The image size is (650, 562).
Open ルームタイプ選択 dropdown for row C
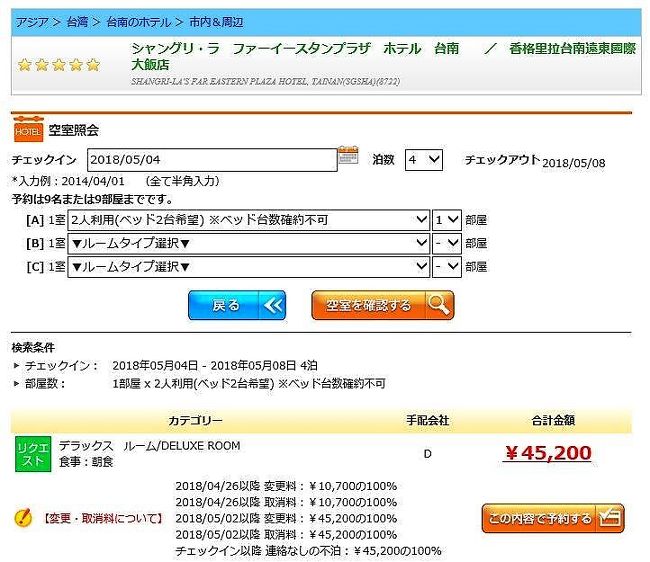tap(248, 267)
